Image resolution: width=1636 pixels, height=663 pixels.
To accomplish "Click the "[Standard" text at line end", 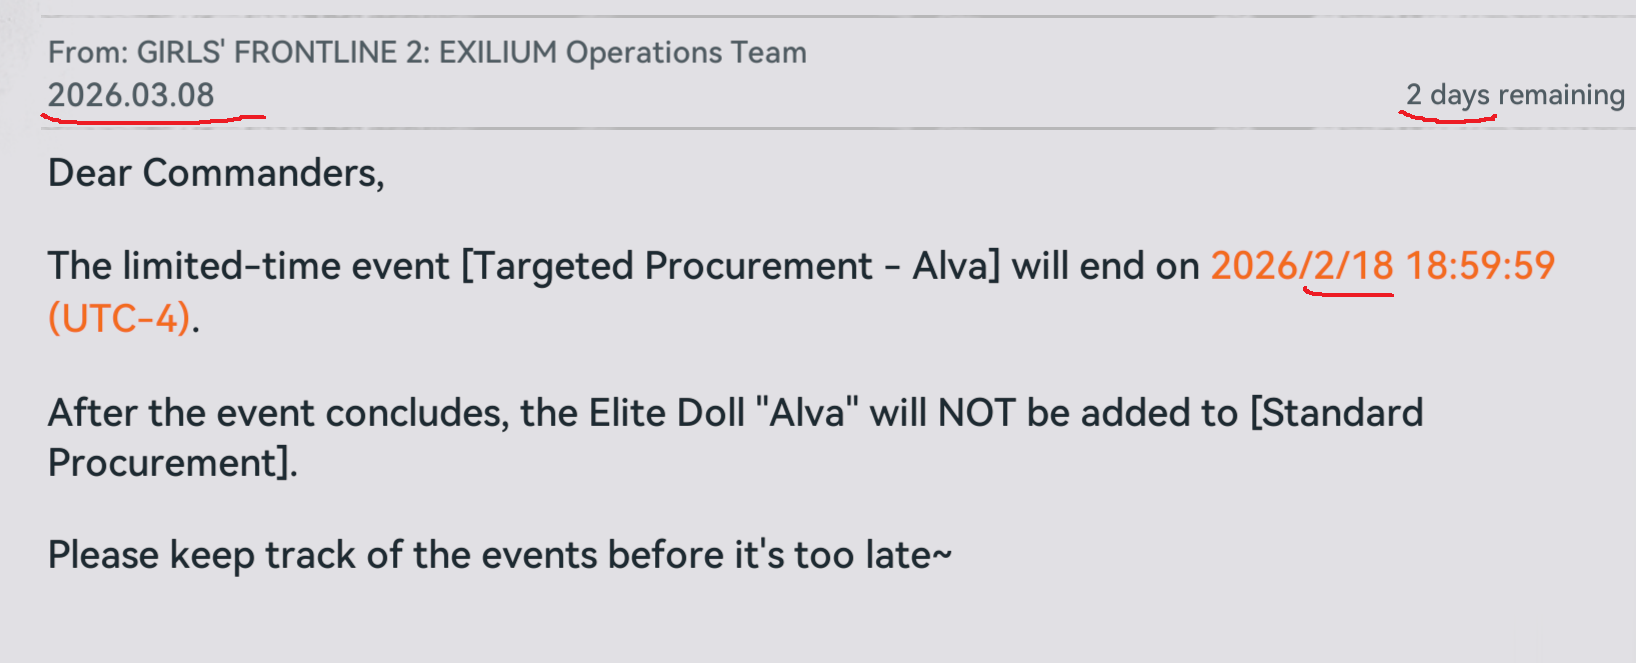I will (1336, 412).
